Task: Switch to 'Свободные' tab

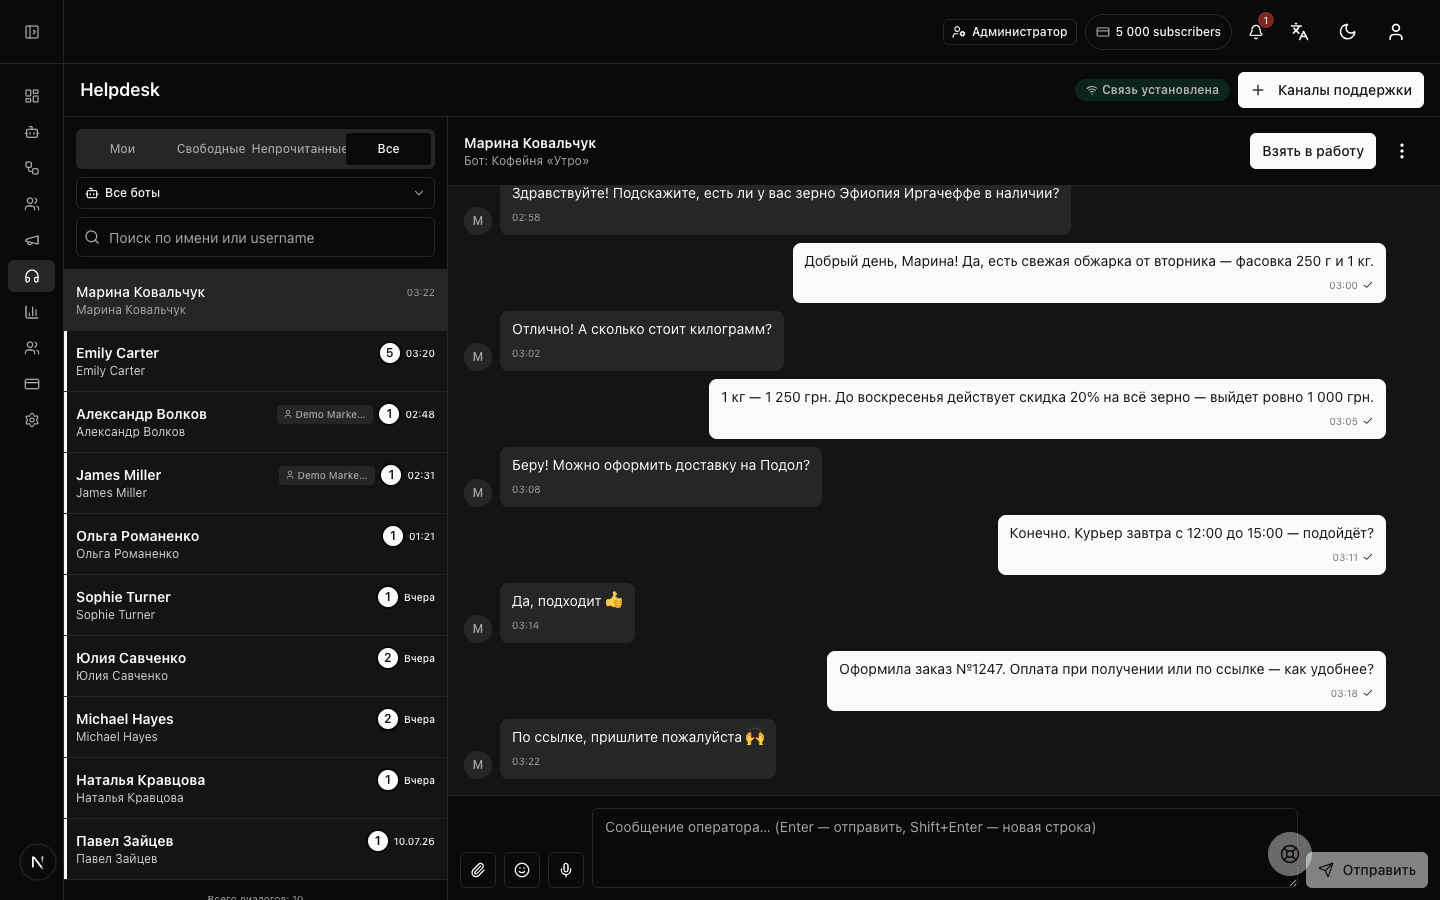Action: pos(211,149)
